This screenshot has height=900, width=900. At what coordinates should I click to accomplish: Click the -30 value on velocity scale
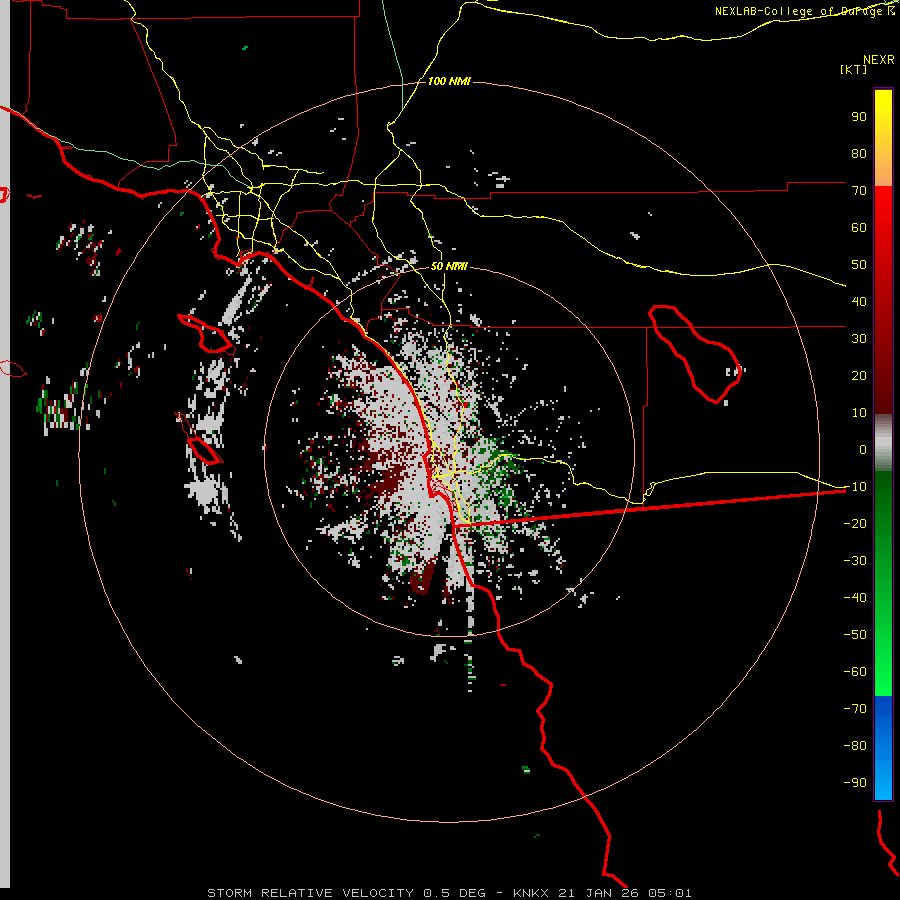[855, 561]
